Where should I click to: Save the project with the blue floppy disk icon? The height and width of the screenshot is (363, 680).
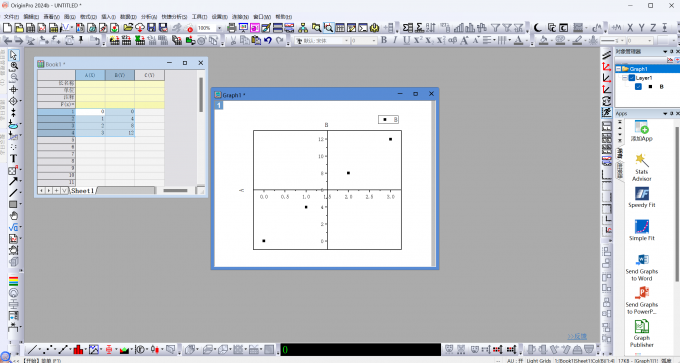151,28
